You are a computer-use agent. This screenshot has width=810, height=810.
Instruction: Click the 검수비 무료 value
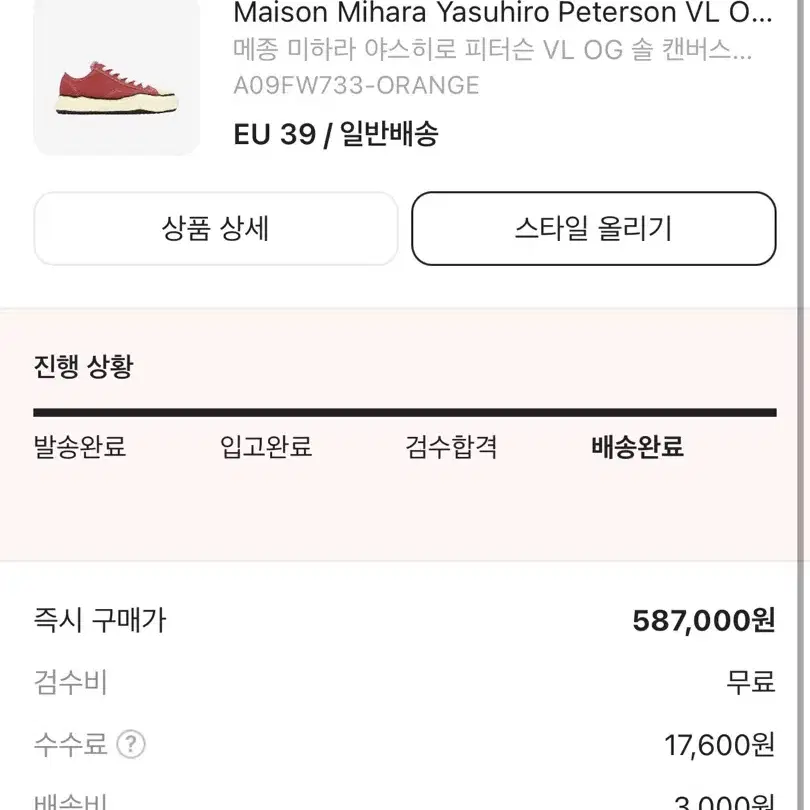[751, 681]
